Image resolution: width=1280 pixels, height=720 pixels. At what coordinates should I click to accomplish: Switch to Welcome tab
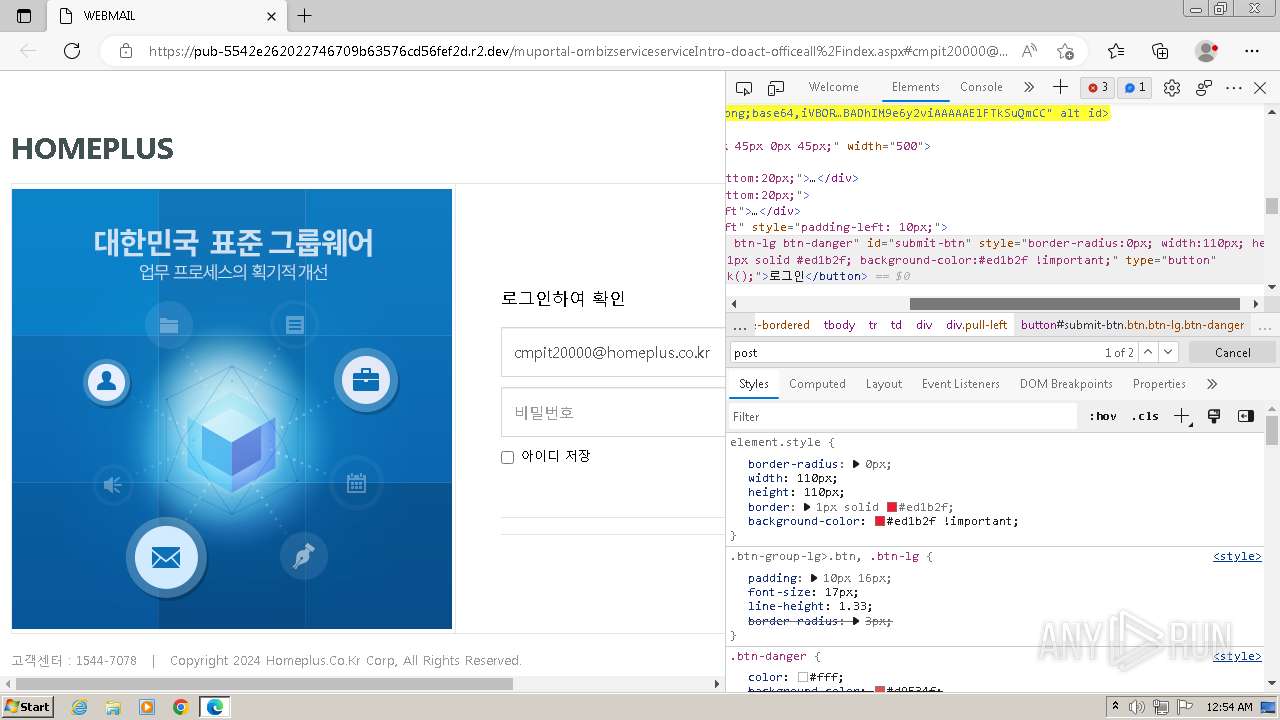pyautogui.click(x=833, y=87)
